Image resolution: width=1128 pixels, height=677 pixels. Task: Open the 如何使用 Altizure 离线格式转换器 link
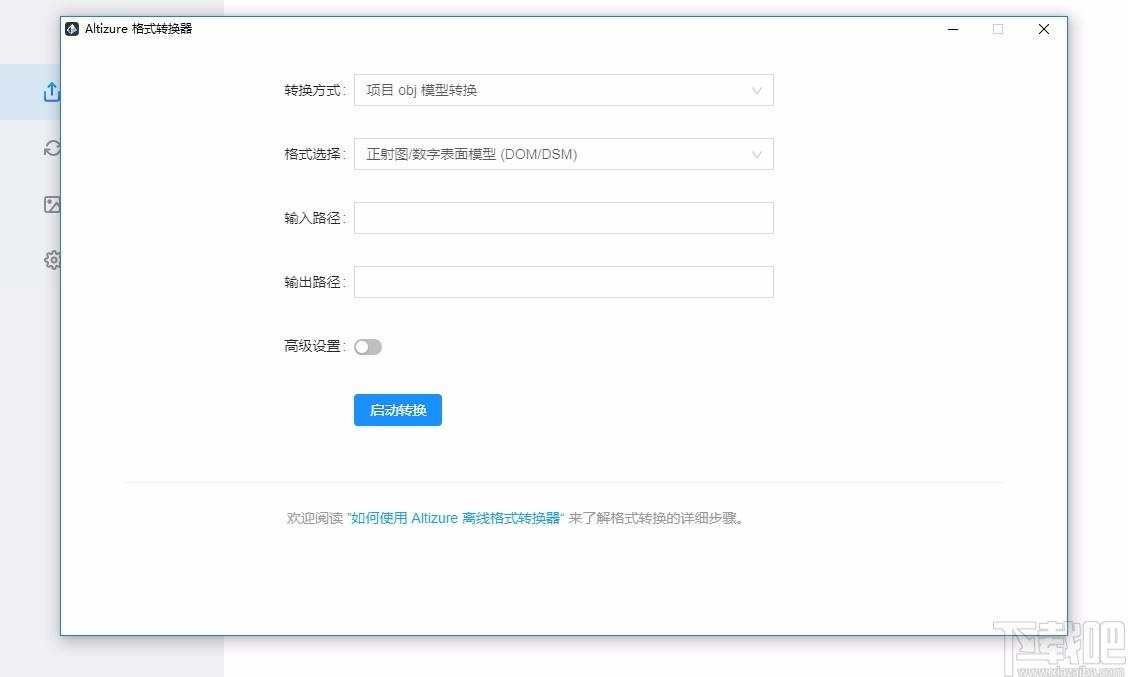(455, 518)
